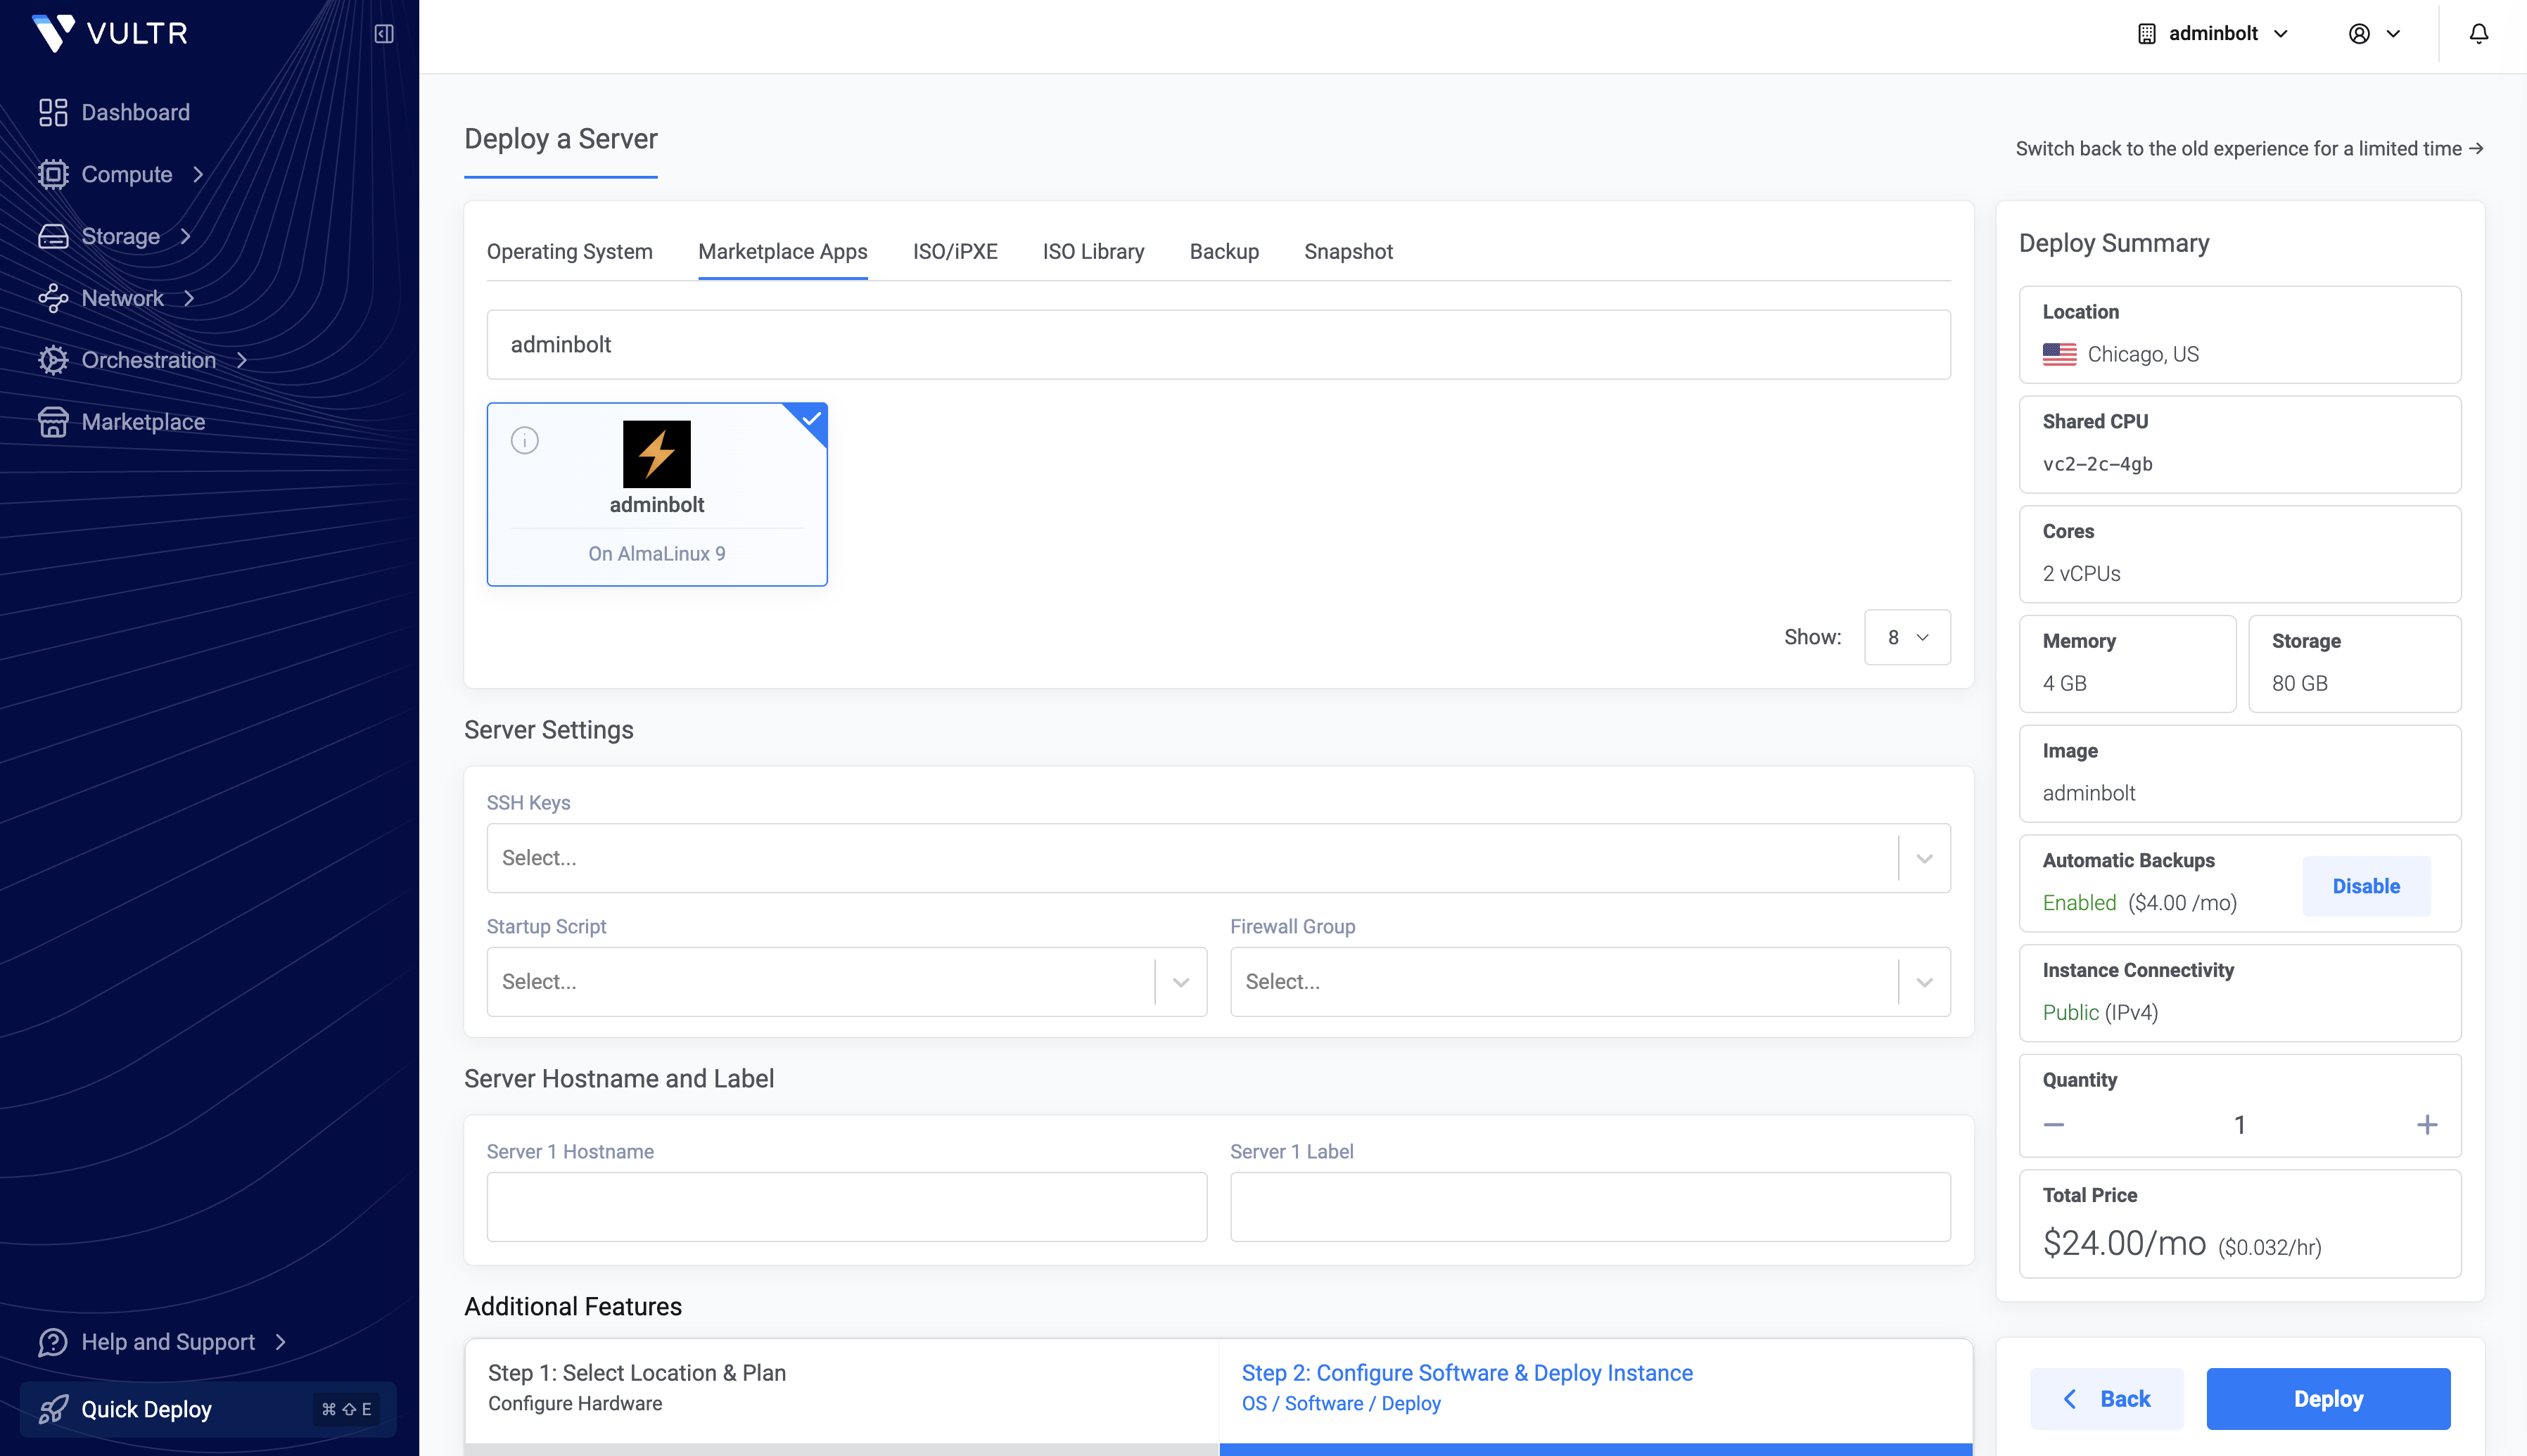2527x1456 pixels.
Task: Click the Public (IPv4) connectivity text
Action: tap(2100, 1013)
